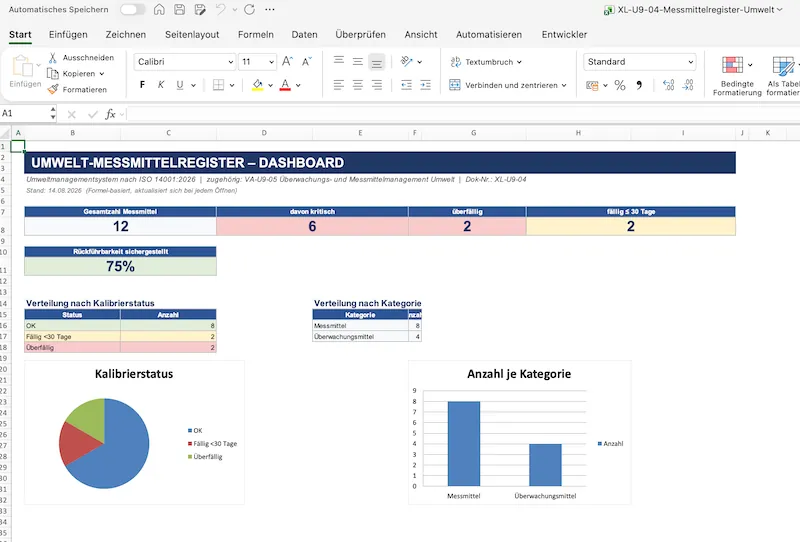
Task: Align text to middle vertically icon
Action: point(358,61)
